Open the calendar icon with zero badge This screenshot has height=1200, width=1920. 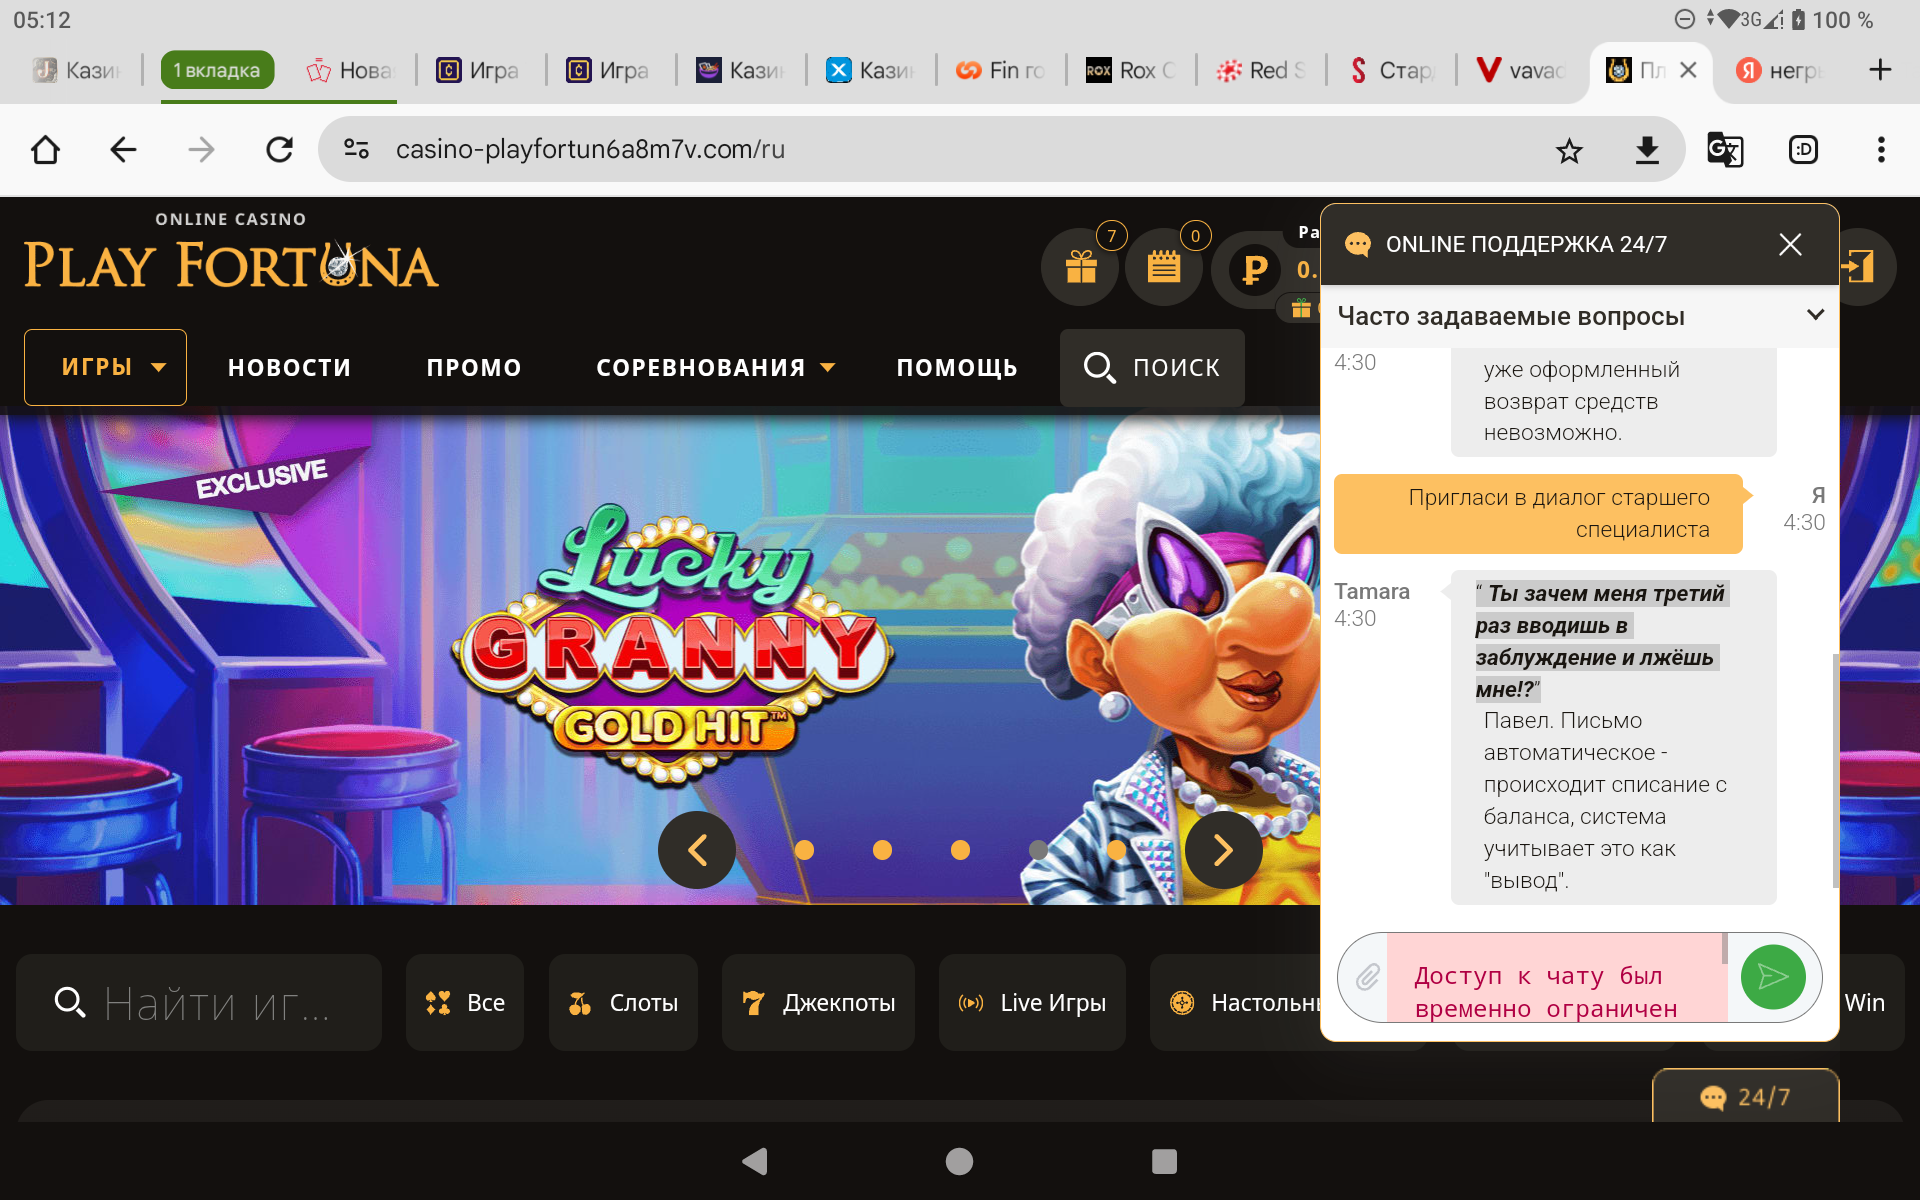coord(1163,267)
